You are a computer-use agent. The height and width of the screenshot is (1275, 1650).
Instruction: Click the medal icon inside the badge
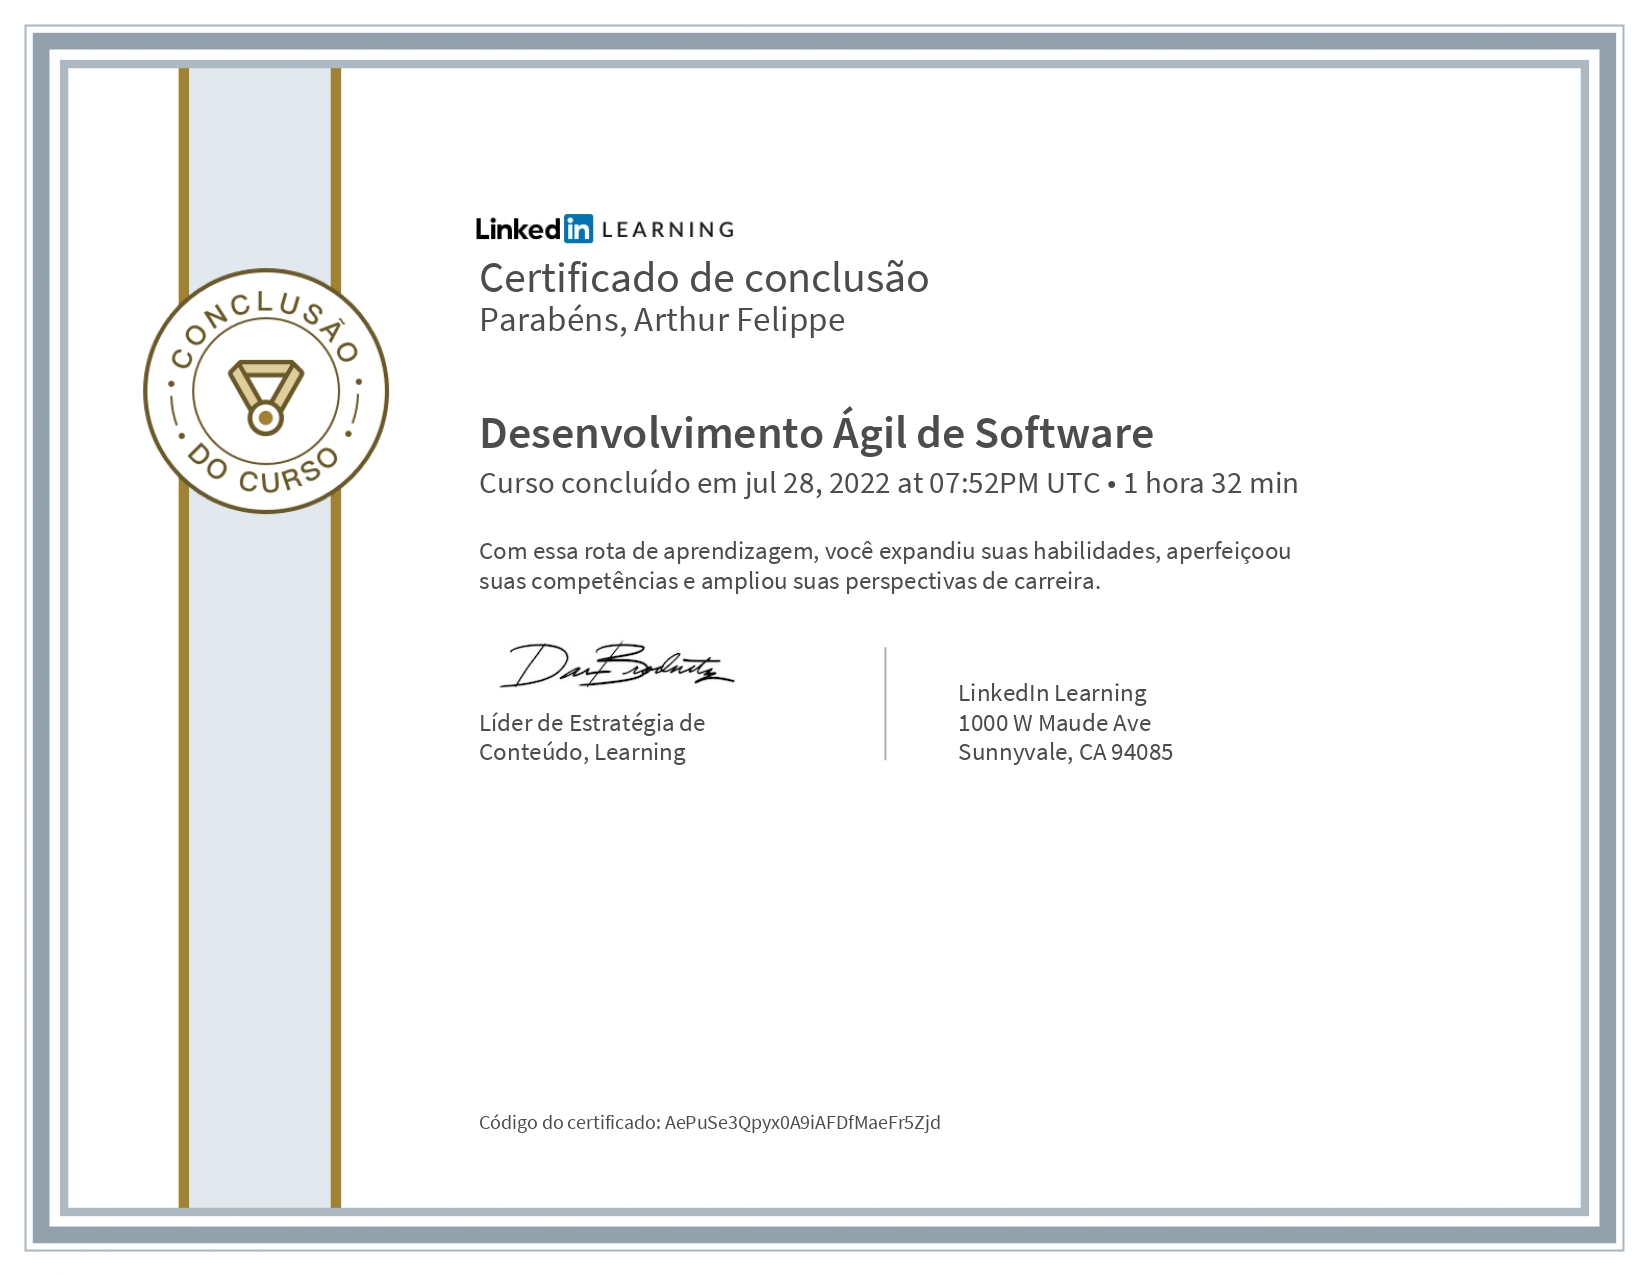[x=265, y=396]
